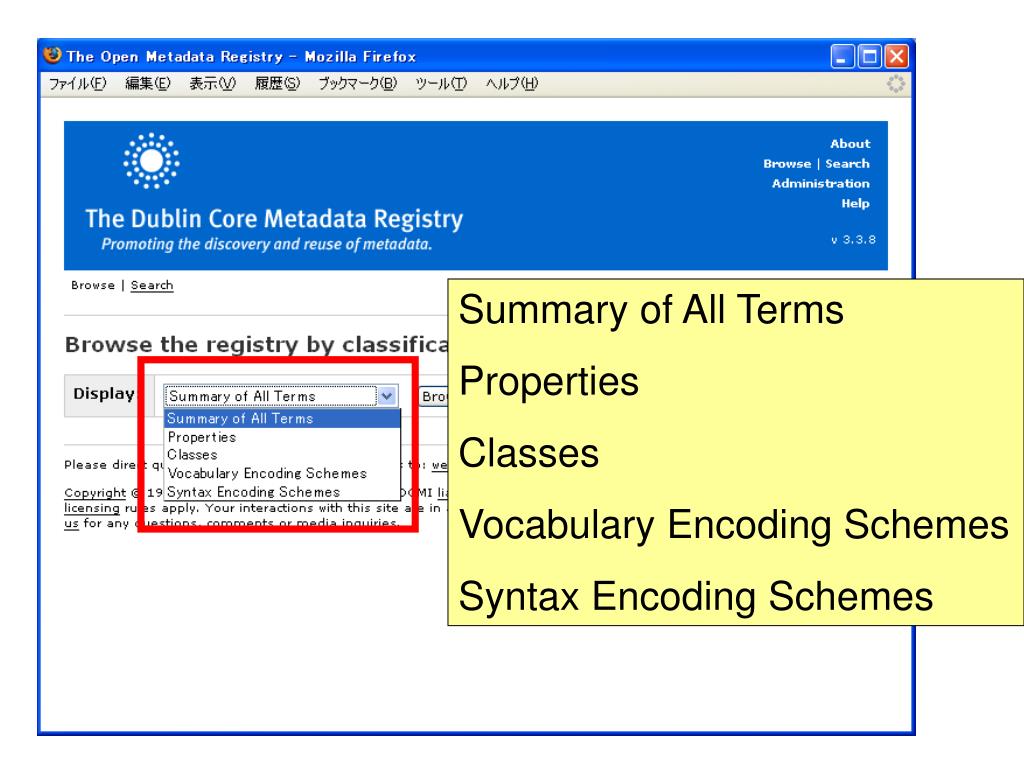The width and height of the screenshot is (1024, 768).
Task: Open the Help link in header
Action: pyautogui.click(x=855, y=203)
